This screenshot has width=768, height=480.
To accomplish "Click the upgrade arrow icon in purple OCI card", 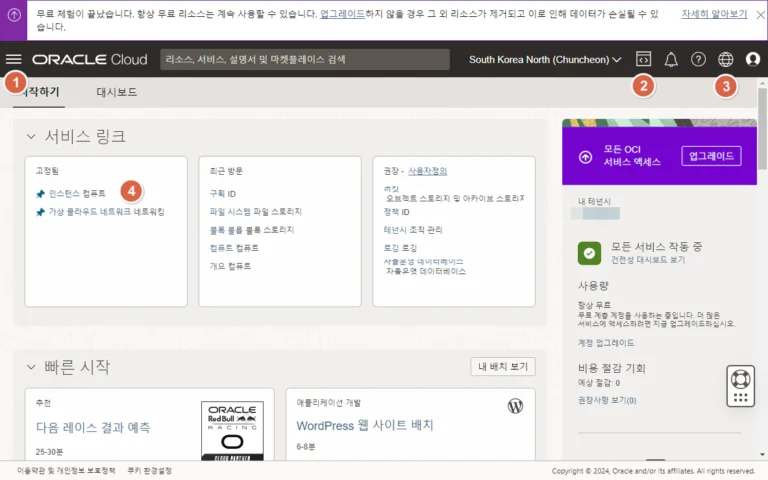I will (x=585, y=157).
